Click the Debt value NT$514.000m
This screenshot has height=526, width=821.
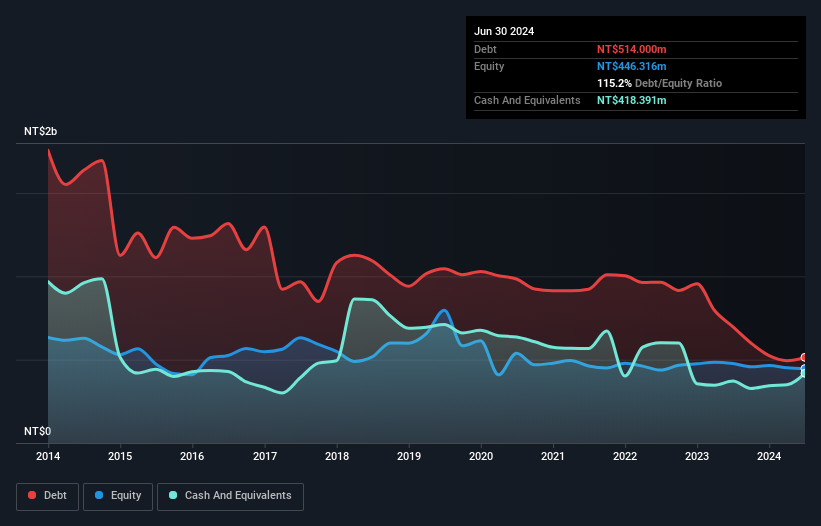[x=631, y=49]
